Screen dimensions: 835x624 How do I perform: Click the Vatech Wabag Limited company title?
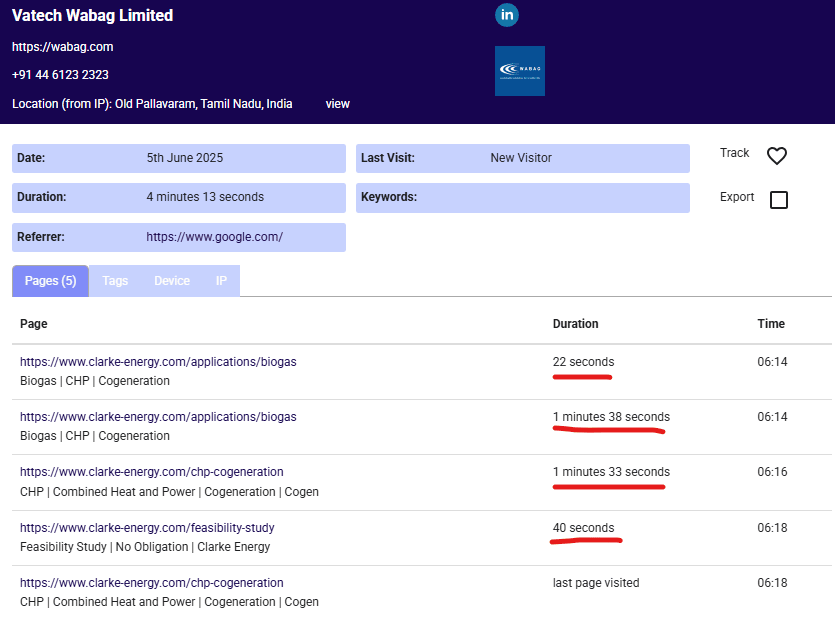coord(92,15)
